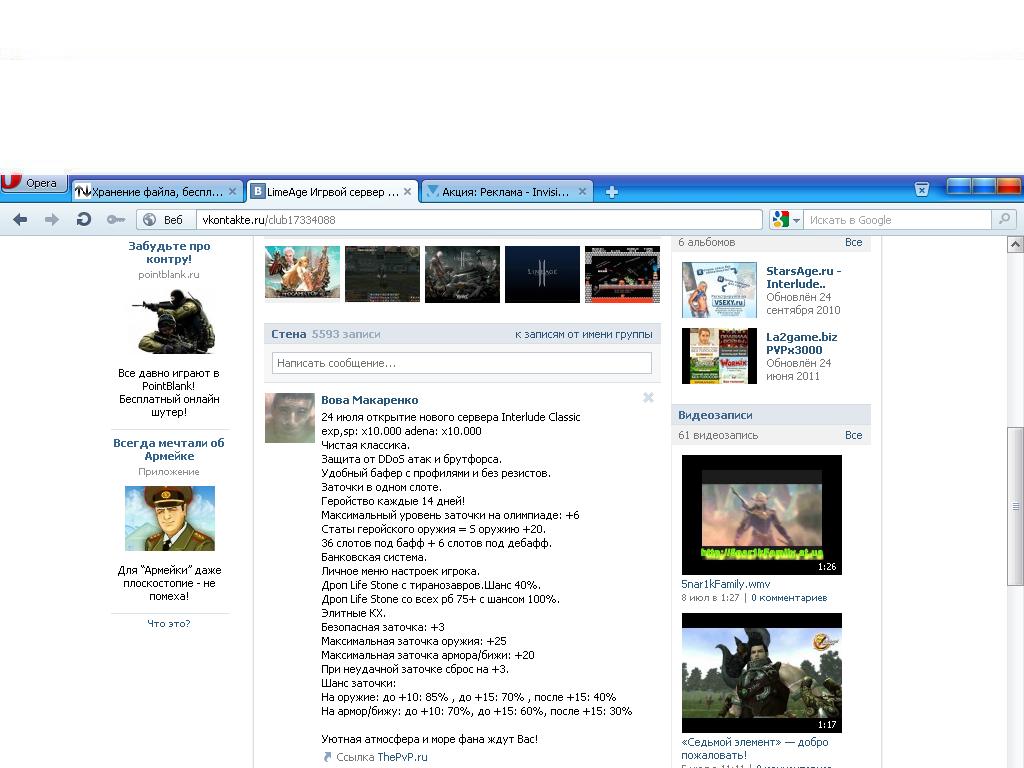Open 0 комментариев under 5nar1kFamily video
The width and height of the screenshot is (1024, 768).
[789, 598]
